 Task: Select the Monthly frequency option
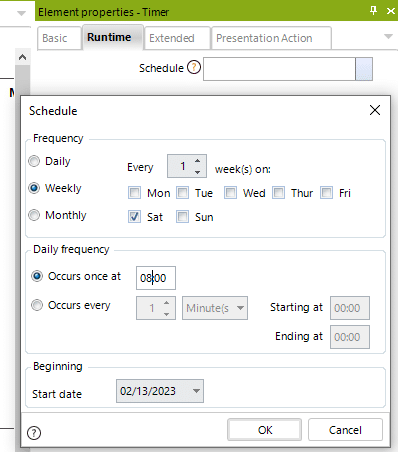tap(34, 215)
